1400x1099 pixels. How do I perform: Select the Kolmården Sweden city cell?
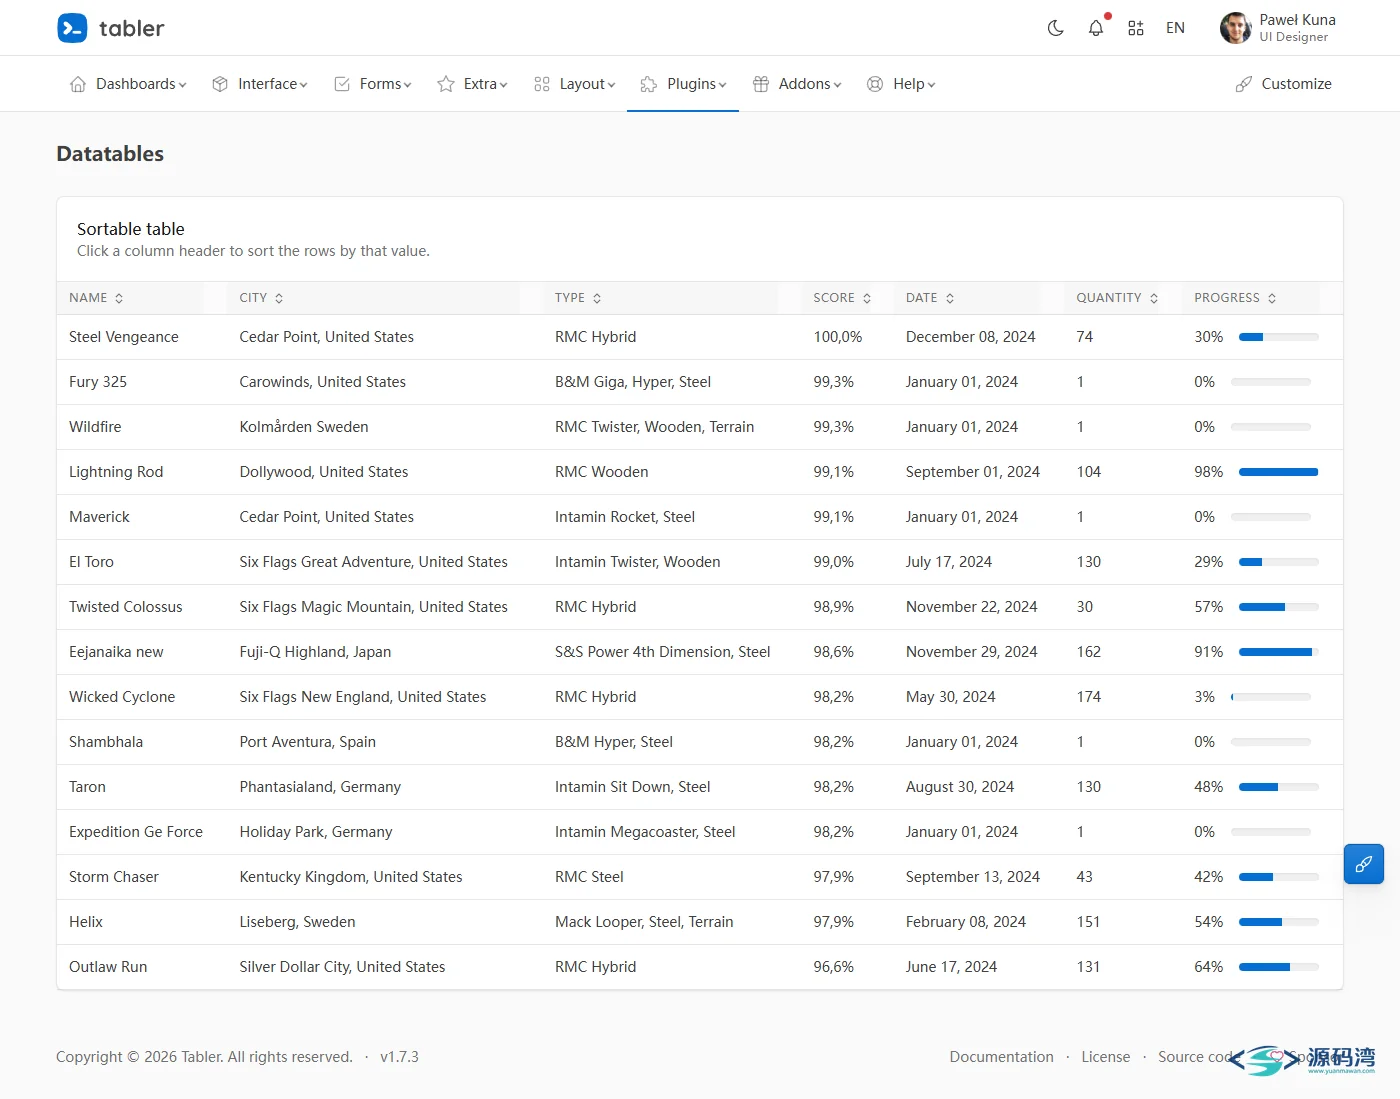(x=304, y=427)
